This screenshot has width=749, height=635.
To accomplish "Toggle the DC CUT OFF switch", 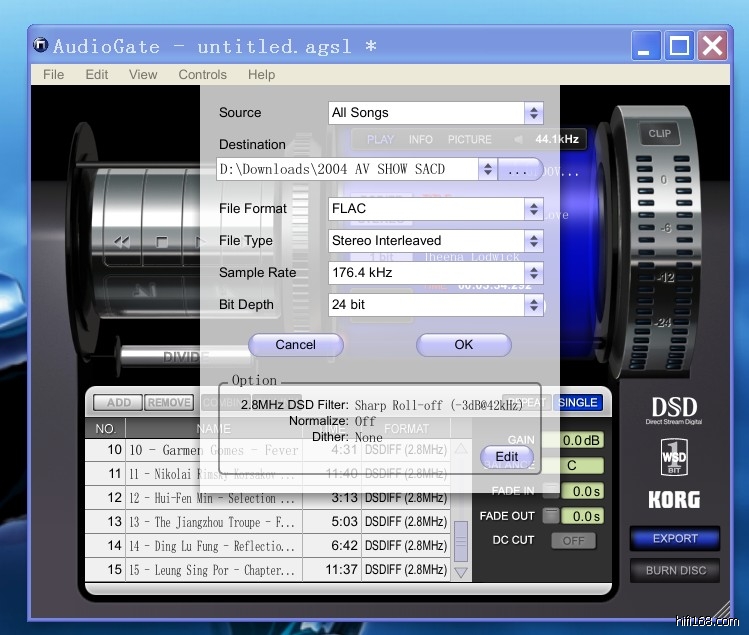I will 572,540.
